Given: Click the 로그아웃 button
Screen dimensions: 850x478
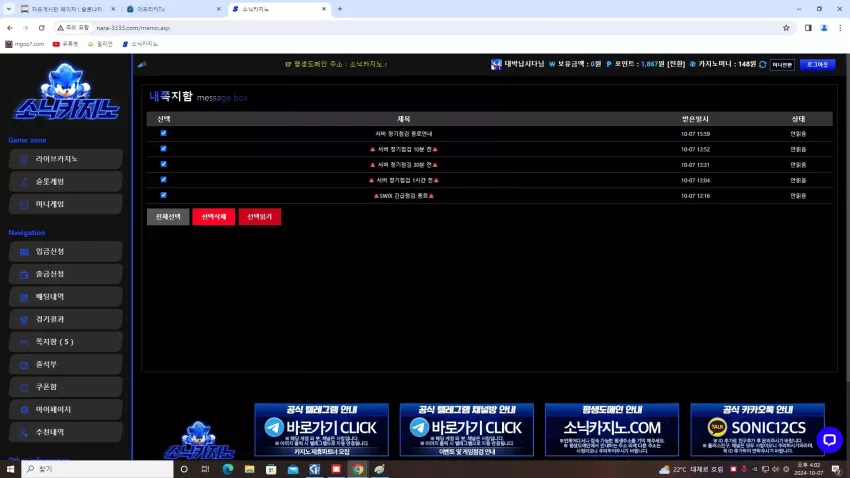Looking at the screenshot, I should [x=817, y=64].
